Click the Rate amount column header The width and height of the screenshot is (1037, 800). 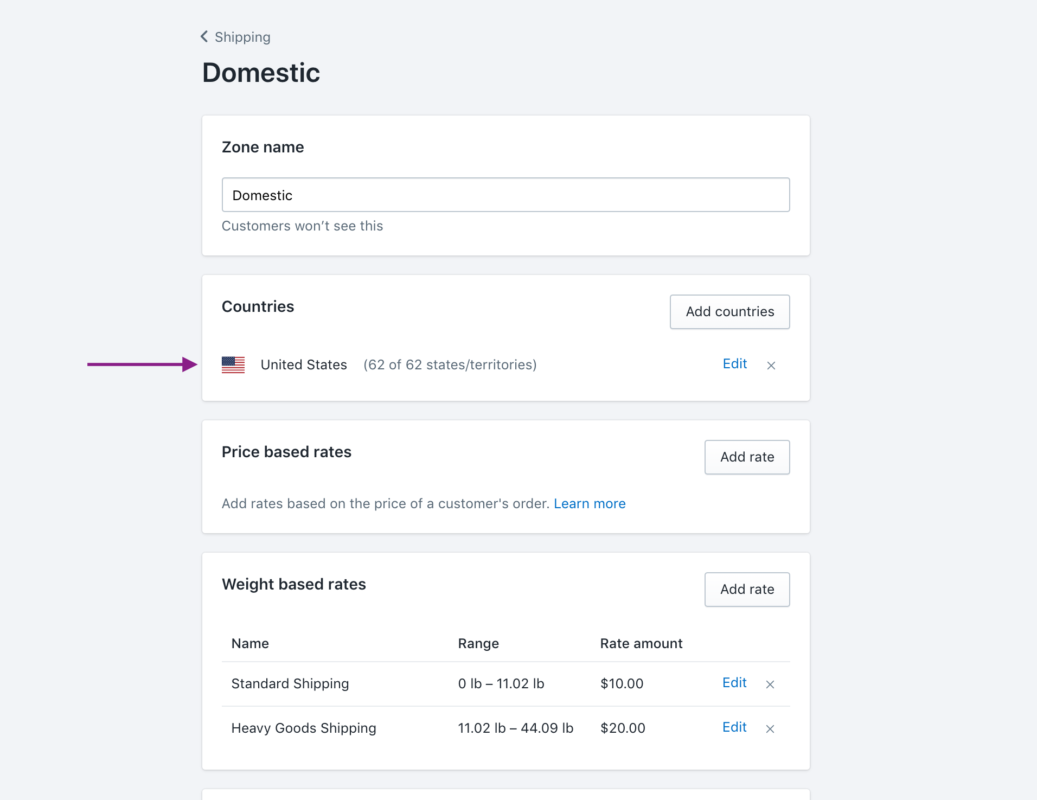pyautogui.click(x=641, y=644)
